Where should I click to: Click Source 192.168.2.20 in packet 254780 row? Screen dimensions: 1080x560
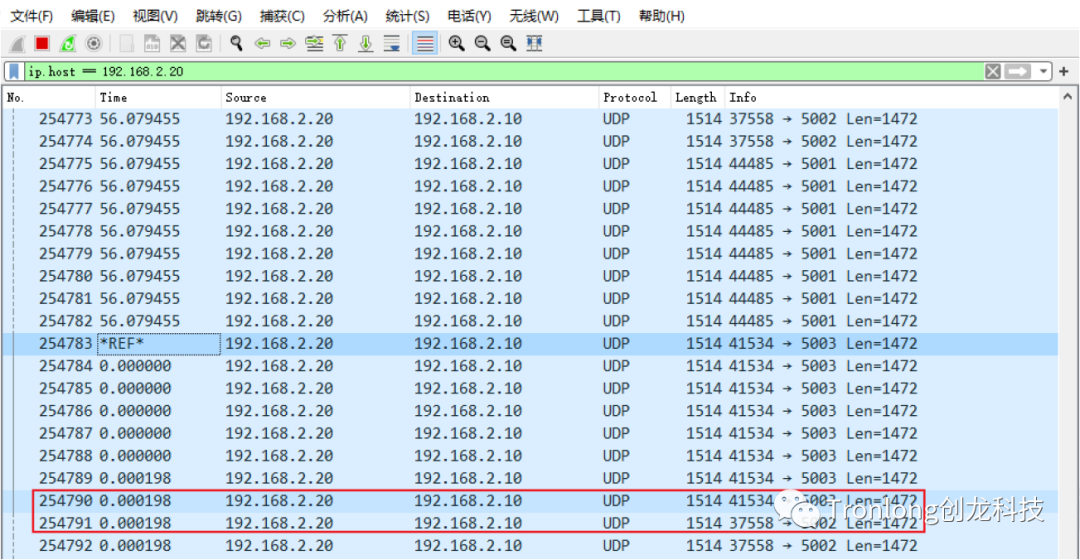pos(279,276)
